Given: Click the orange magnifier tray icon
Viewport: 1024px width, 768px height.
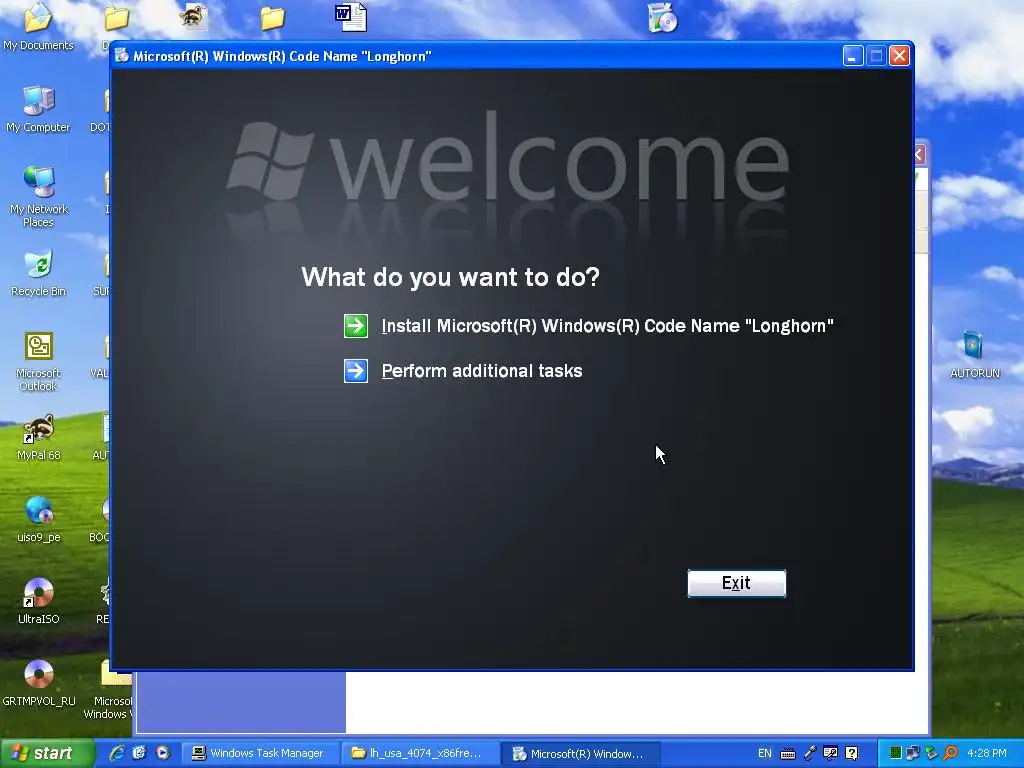Looking at the screenshot, I should point(950,753).
